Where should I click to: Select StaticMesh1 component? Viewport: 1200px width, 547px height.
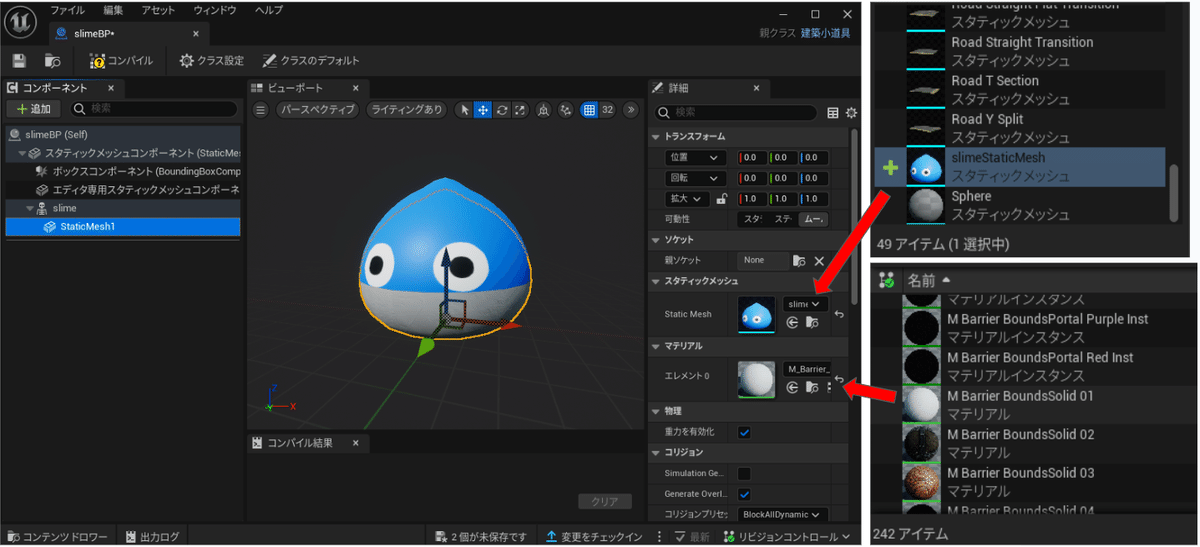[x=123, y=226]
